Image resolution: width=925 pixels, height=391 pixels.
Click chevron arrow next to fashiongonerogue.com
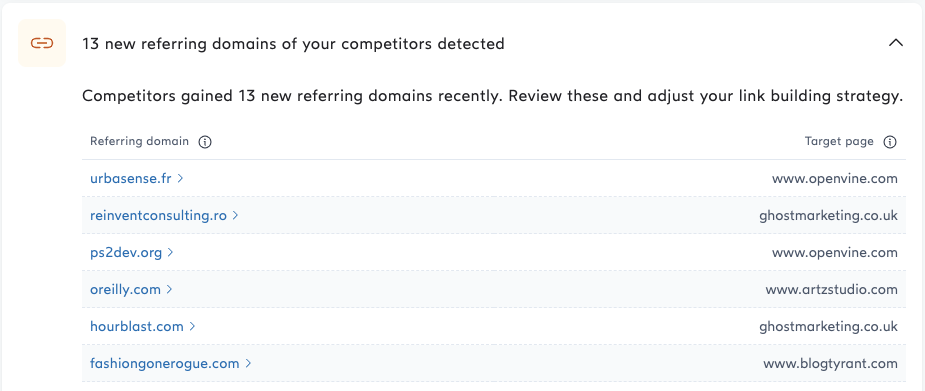248,363
